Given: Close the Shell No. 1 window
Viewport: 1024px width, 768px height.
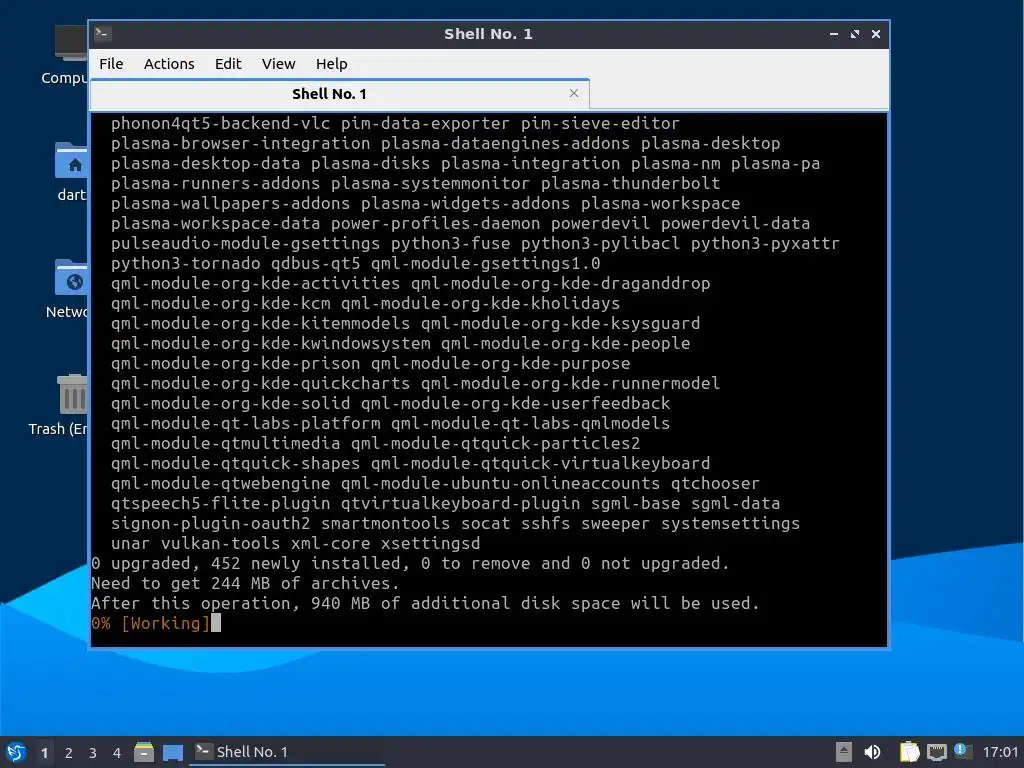Looking at the screenshot, I should click(876, 34).
